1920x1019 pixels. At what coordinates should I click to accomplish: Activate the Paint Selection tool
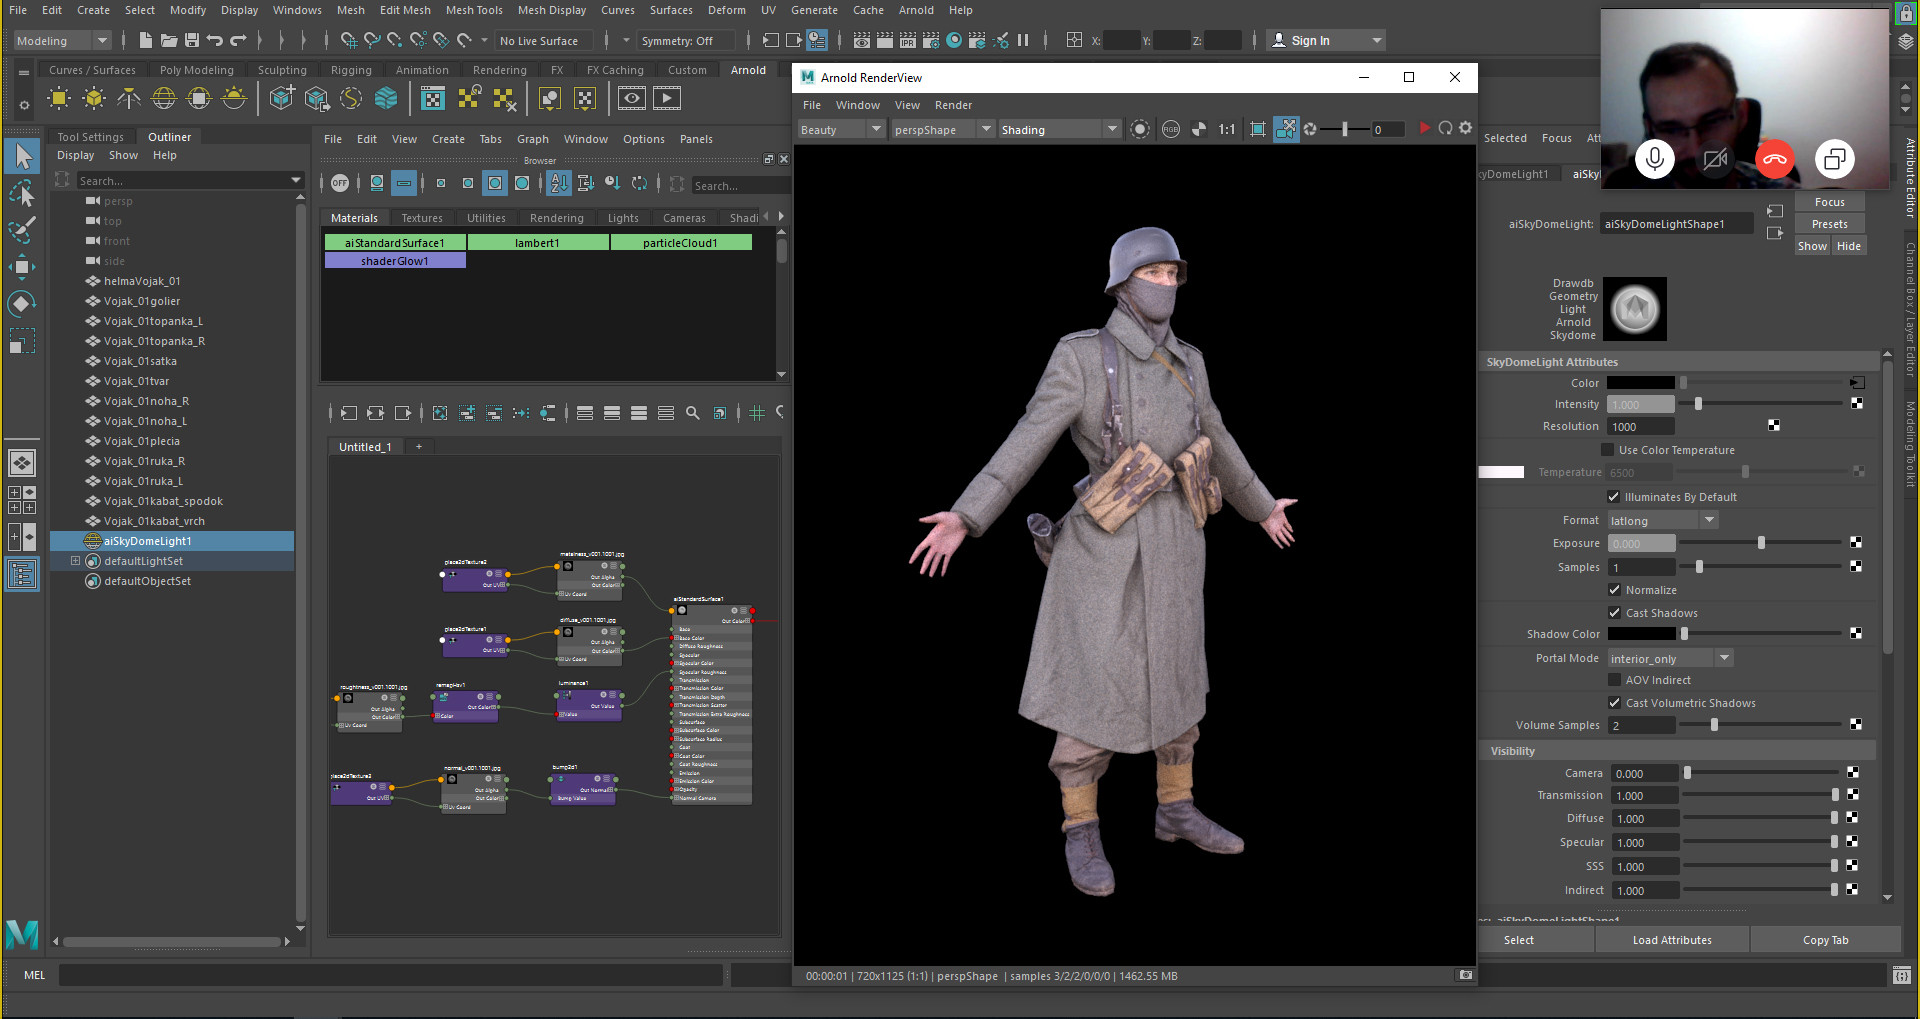point(22,229)
